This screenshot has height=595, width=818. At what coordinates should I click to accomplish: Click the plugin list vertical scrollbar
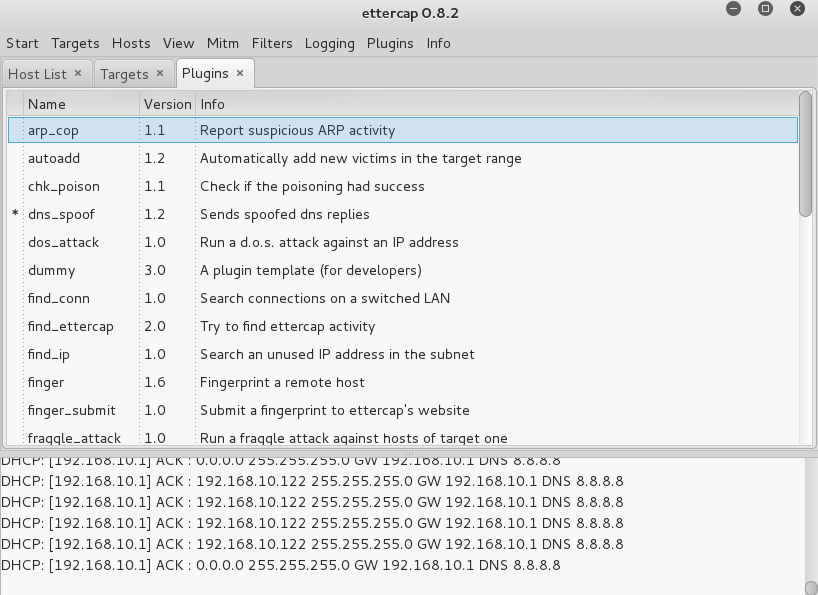[x=805, y=154]
